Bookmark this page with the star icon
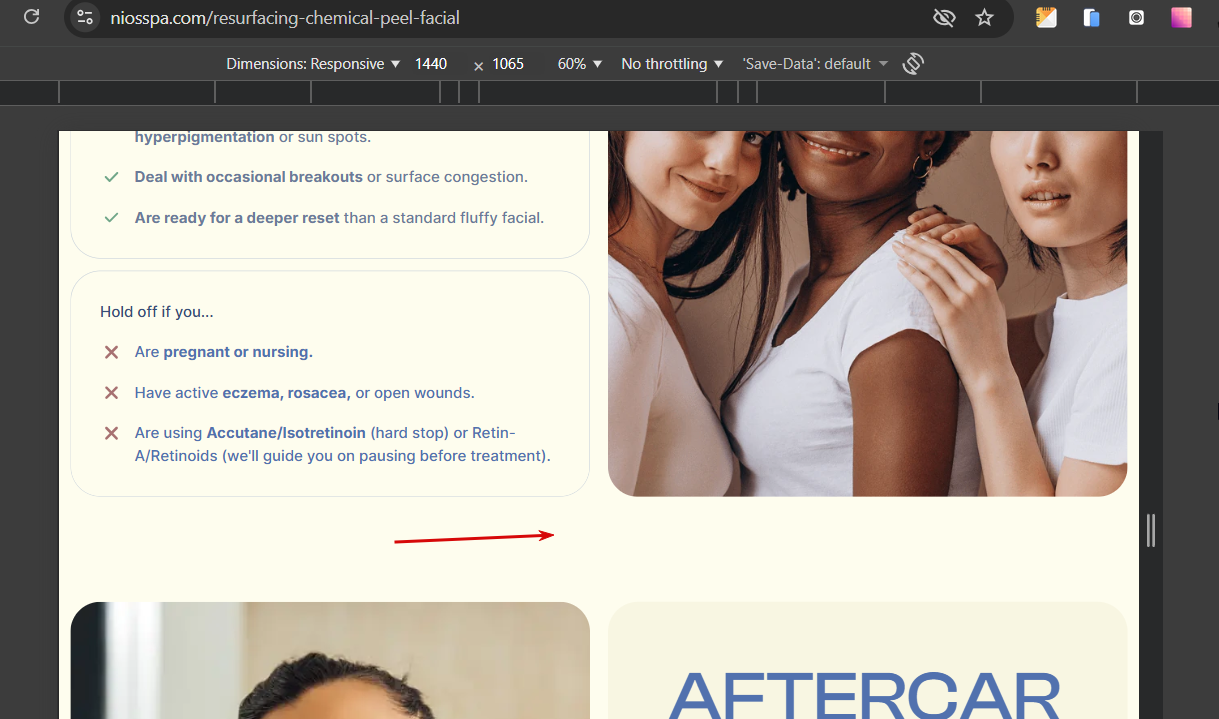 (985, 18)
